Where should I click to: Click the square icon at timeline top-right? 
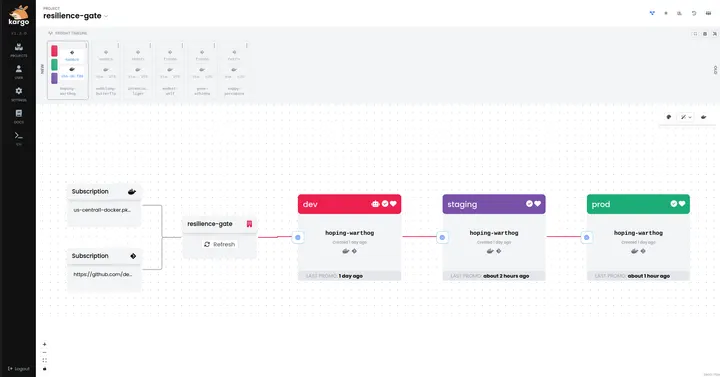(695, 34)
